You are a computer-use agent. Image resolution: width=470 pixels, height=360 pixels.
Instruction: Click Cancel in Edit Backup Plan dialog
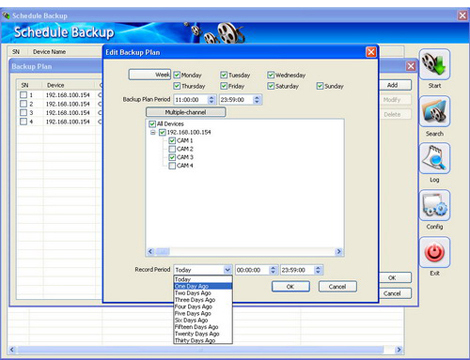click(x=337, y=287)
